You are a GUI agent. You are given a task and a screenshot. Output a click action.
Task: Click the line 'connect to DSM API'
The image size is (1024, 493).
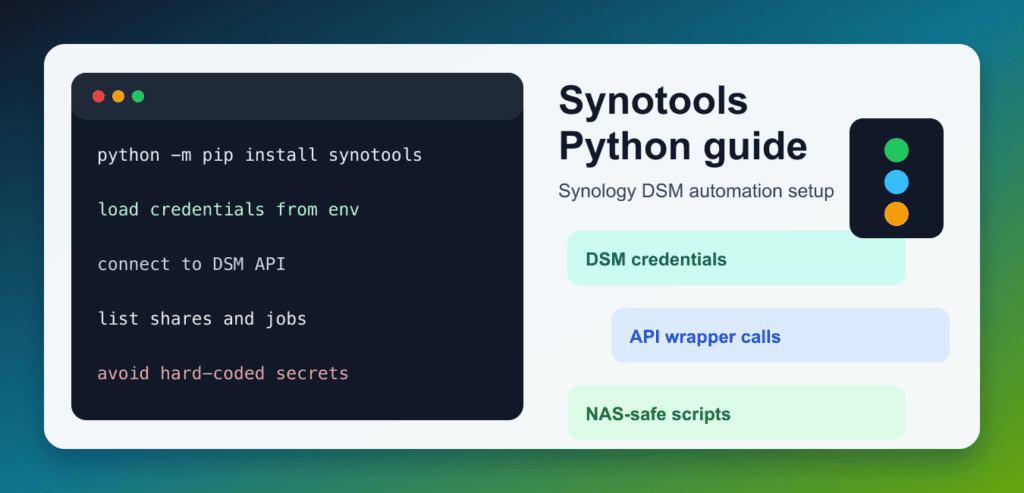pos(191,264)
